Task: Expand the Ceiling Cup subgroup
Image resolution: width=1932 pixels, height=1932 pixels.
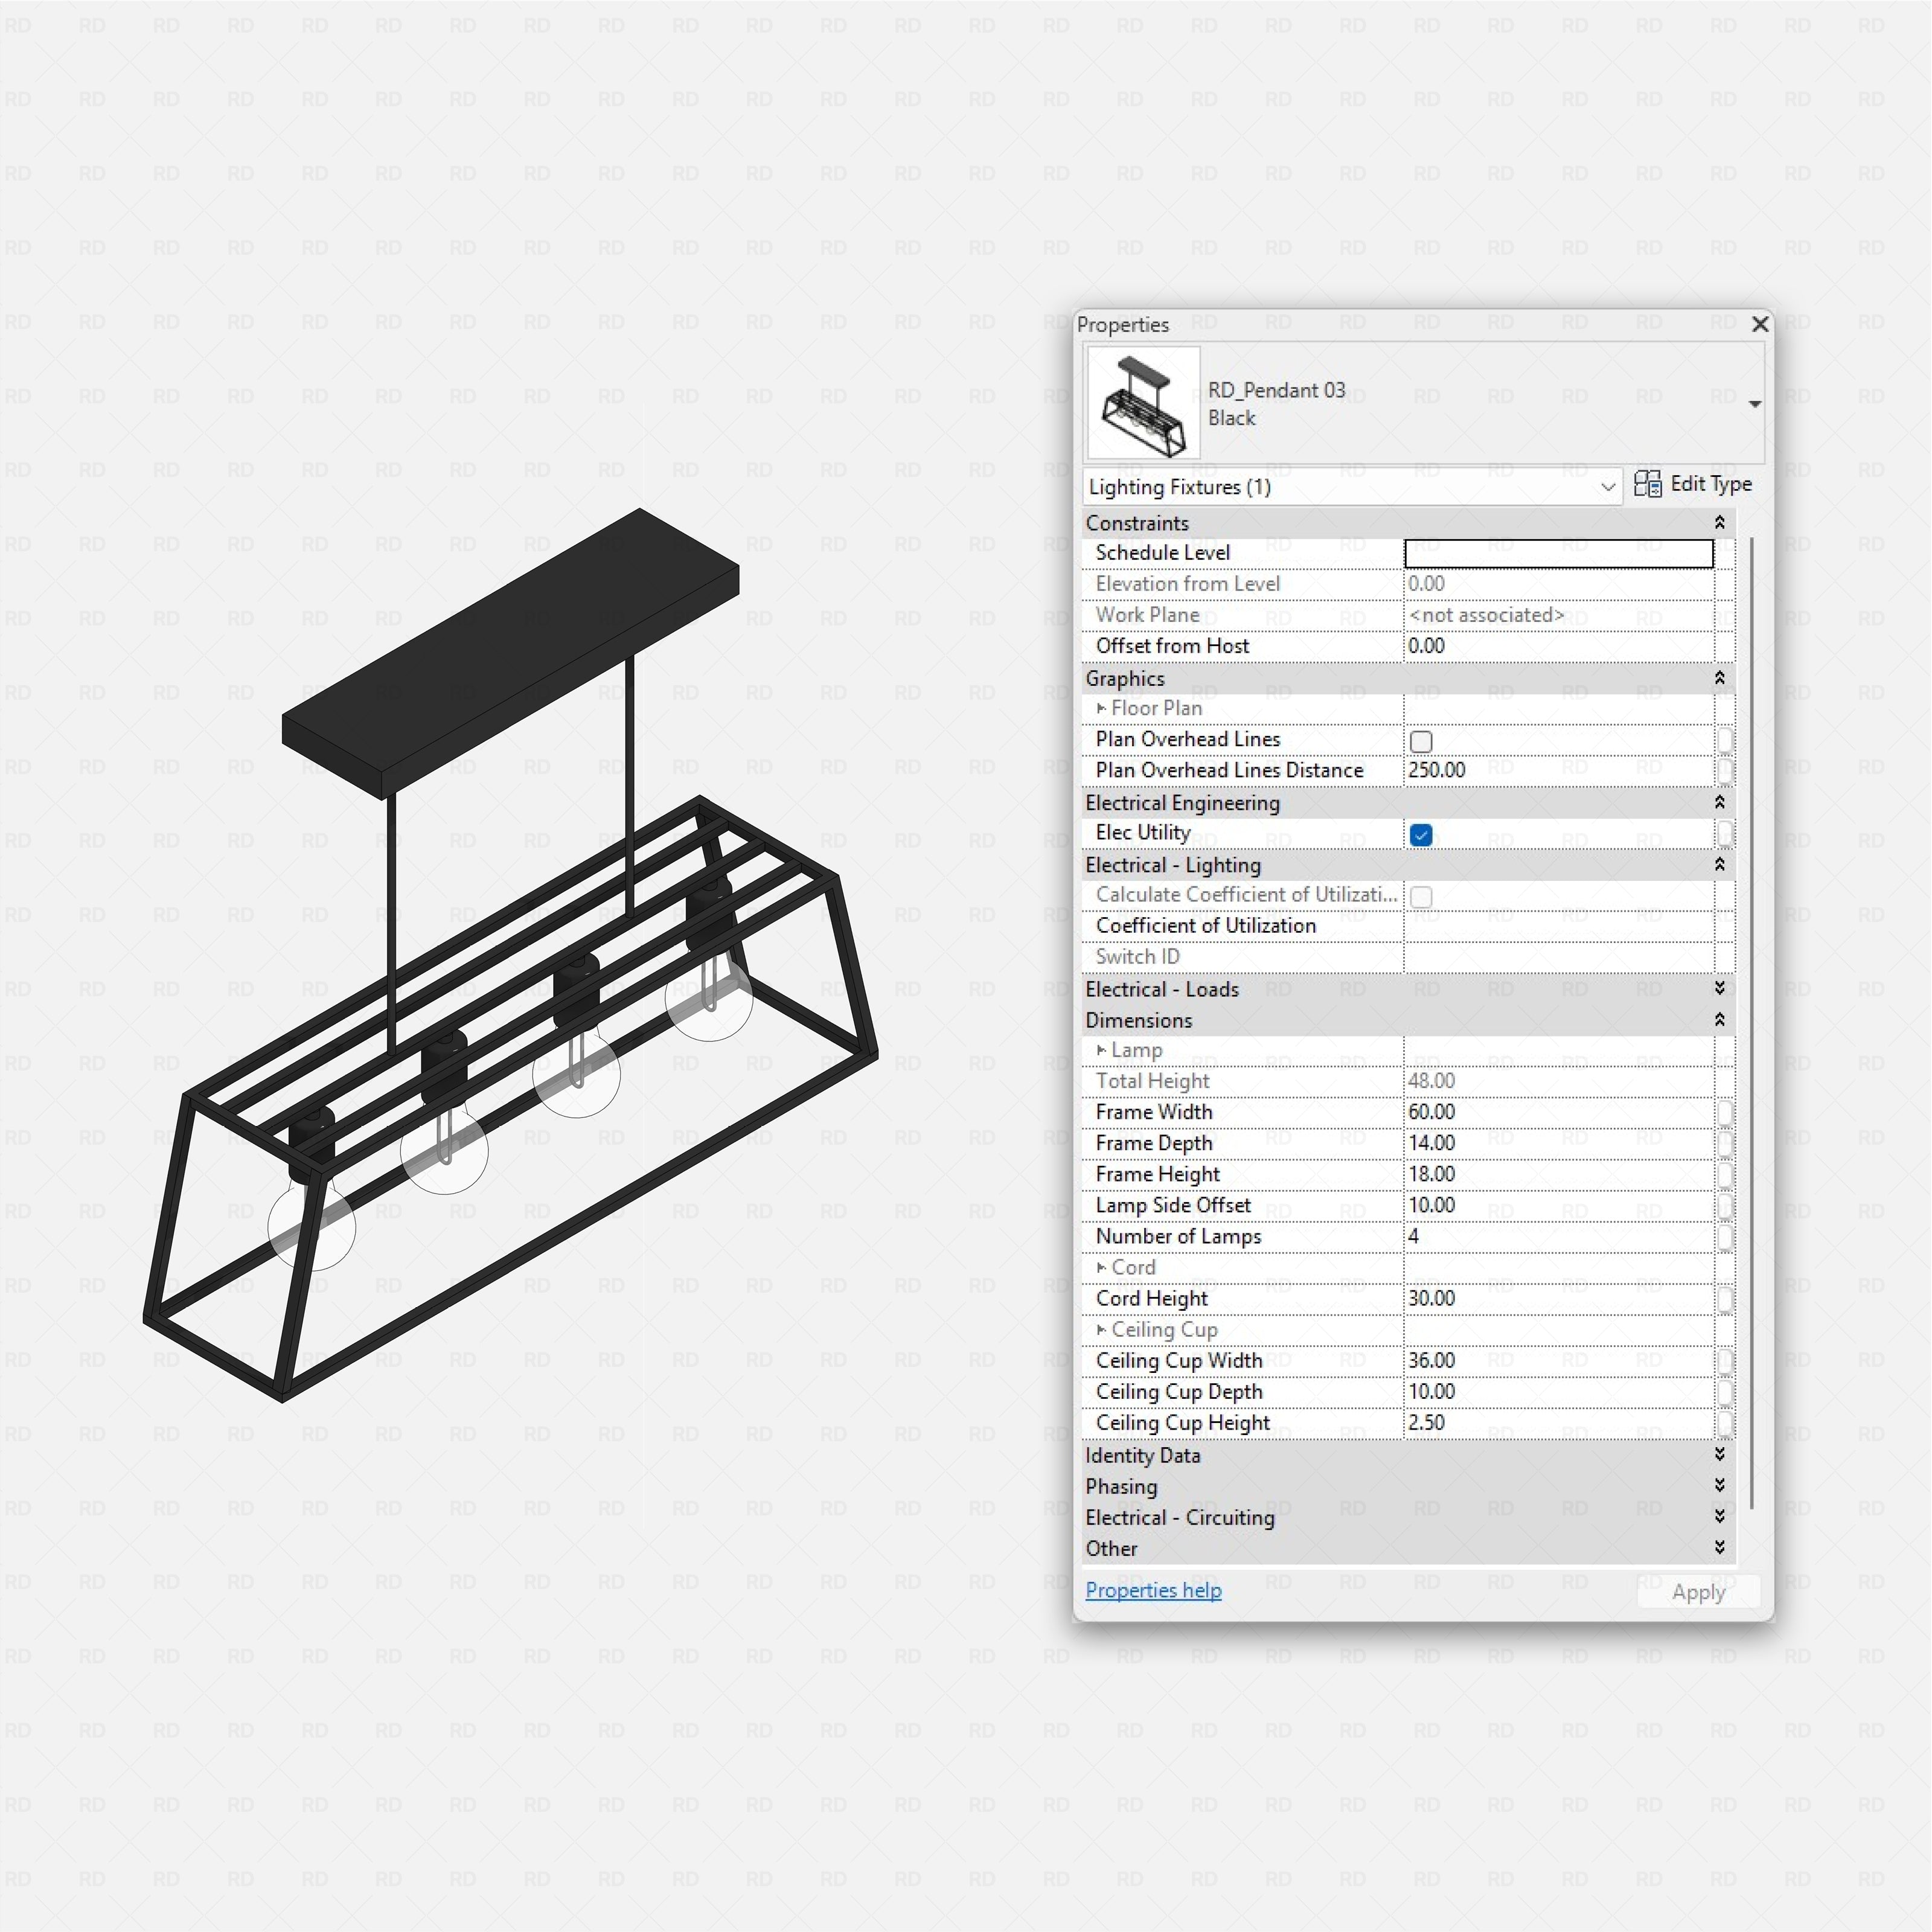Action: (x=1101, y=1329)
